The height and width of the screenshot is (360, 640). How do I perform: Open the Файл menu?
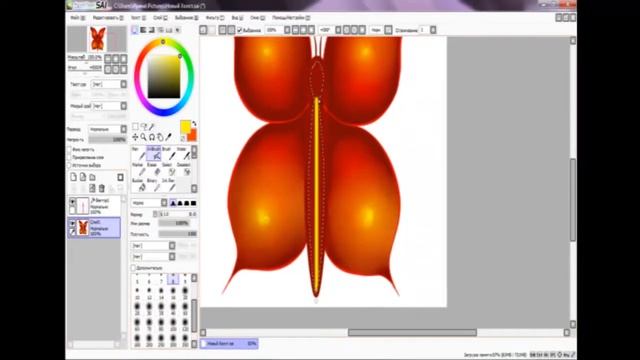pos(78,18)
